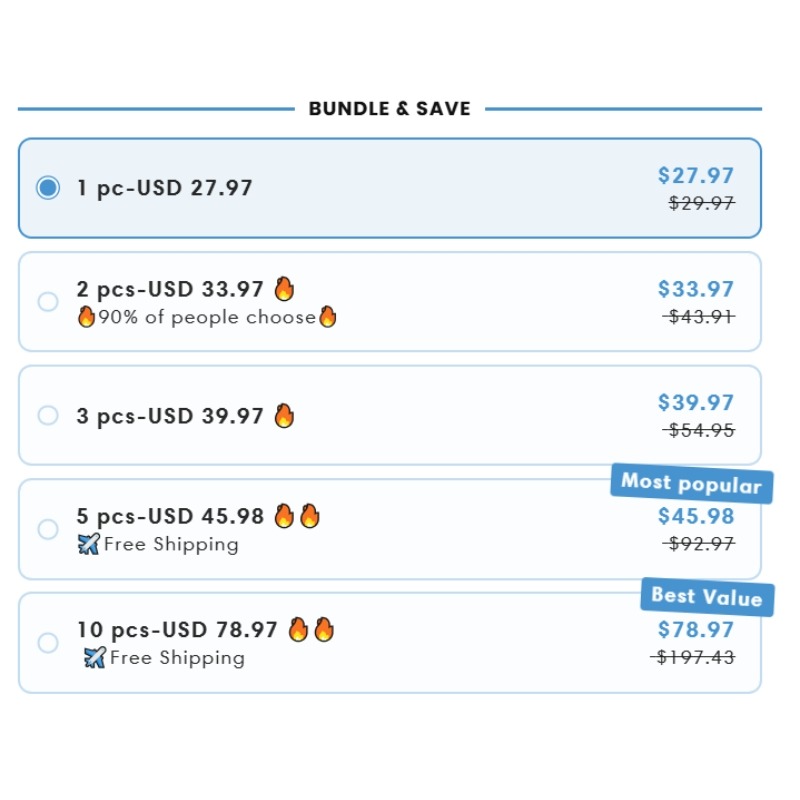
Task: Click the $27.97 sale price
Action: (696, 176)
